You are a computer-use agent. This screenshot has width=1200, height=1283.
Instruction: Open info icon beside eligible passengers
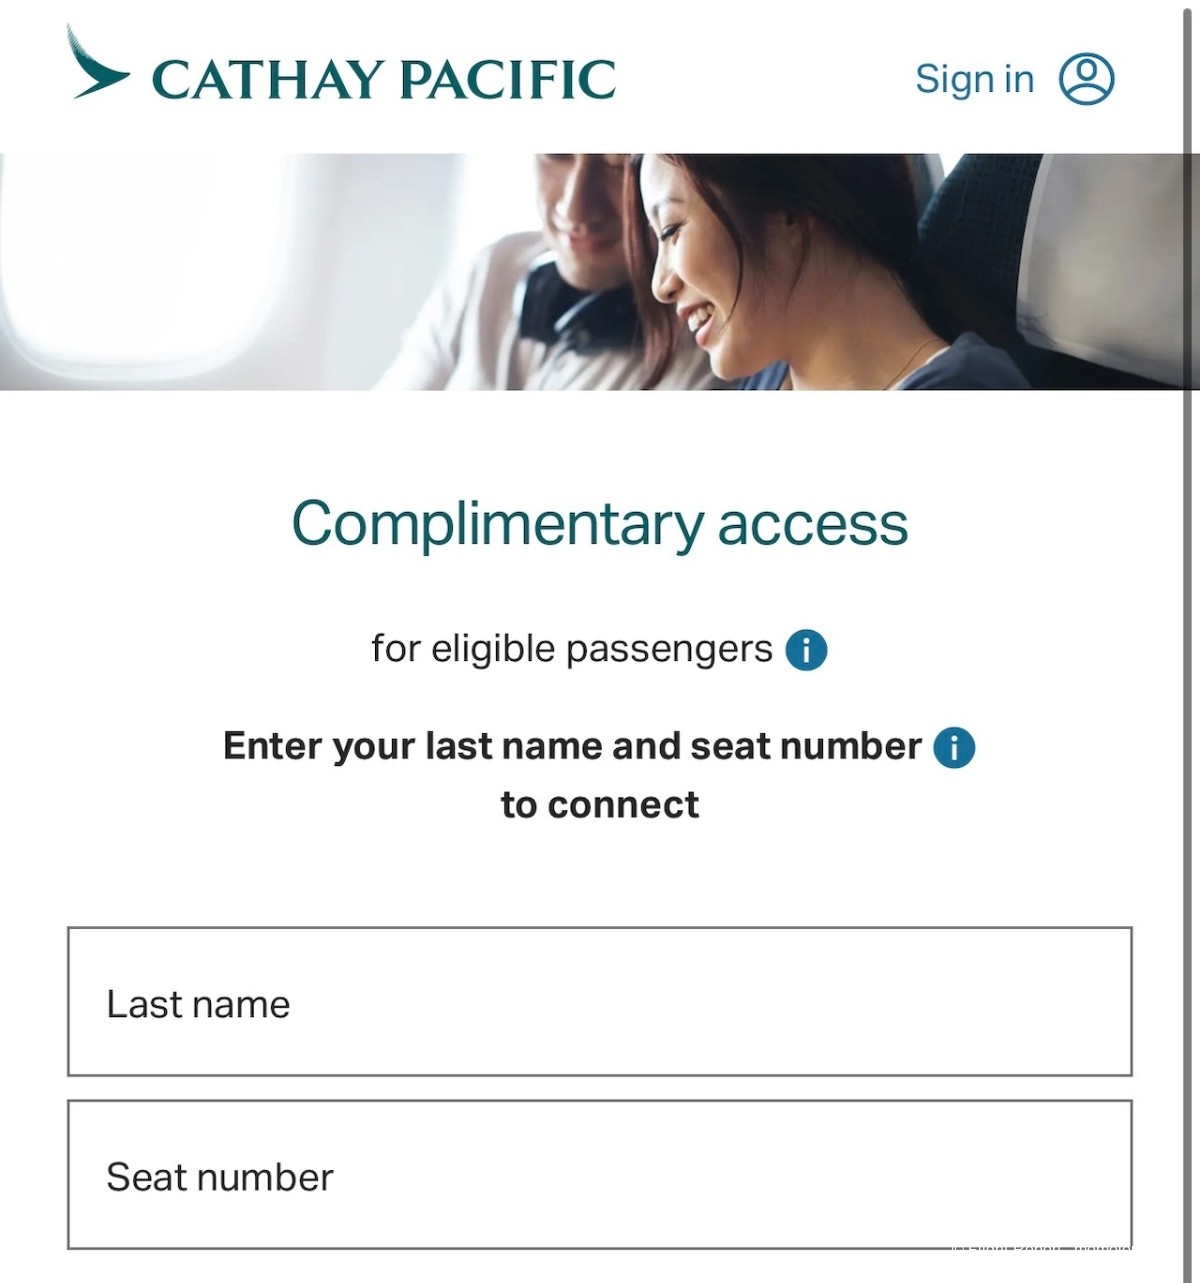pyautogui.click(x=806, y=650)
